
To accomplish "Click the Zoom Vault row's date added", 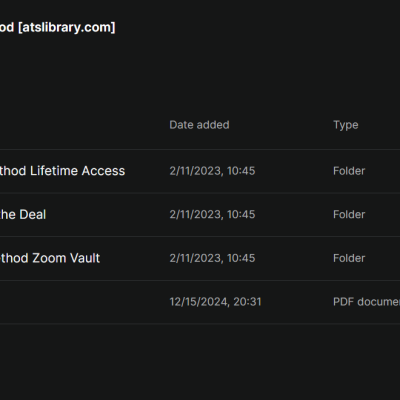I will click(x=212, y=258).
